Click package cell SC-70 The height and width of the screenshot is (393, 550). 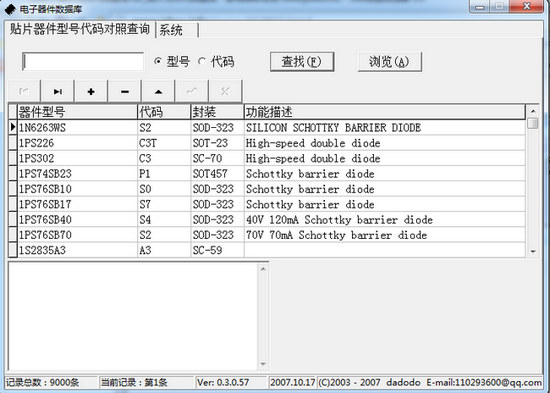pyautogui.click(x=217, y=158)
